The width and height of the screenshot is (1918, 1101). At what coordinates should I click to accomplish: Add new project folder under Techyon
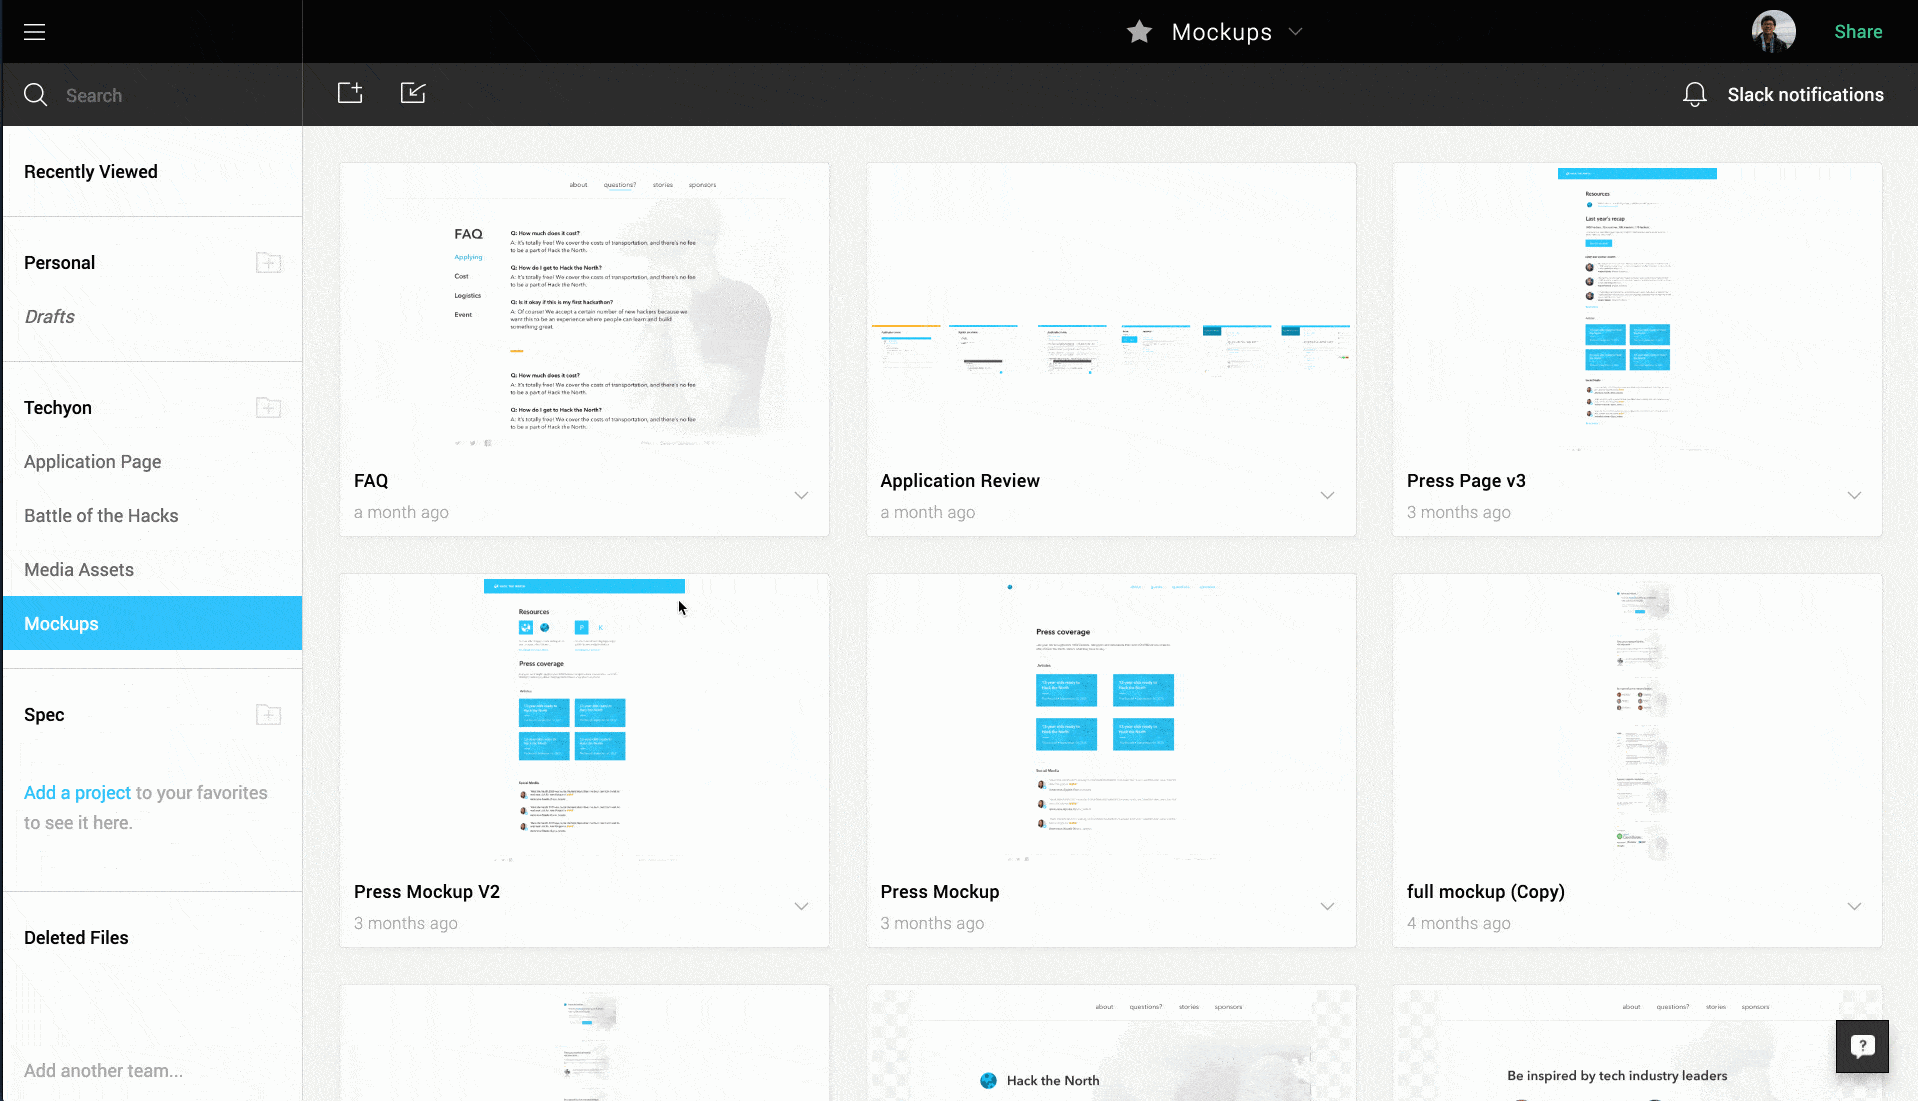(268, 408)
